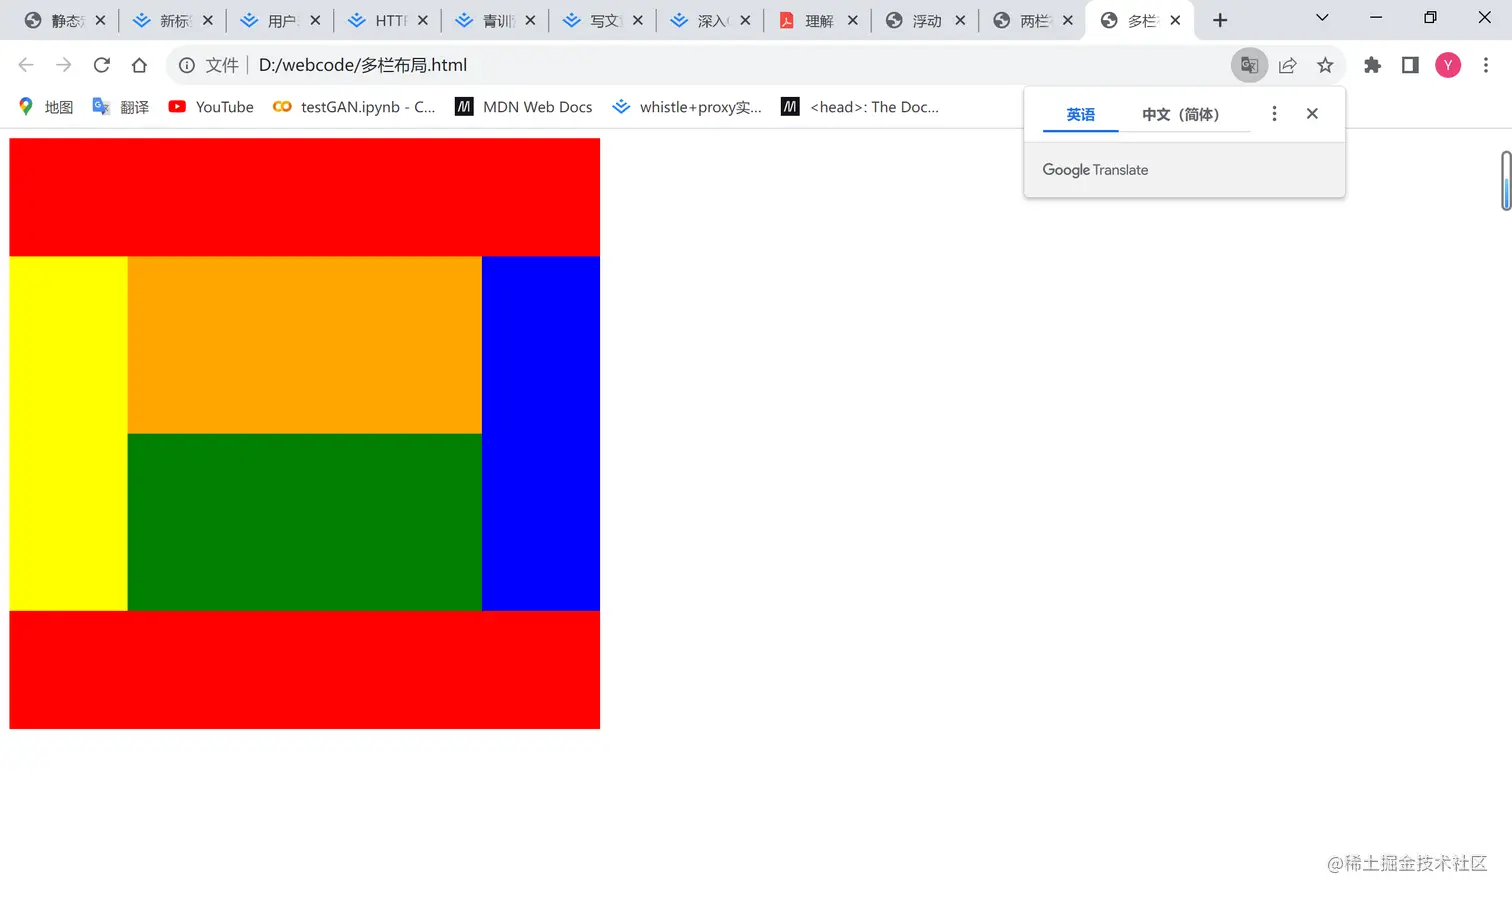The image size is (1512, 898).
Task: Click the orange center block
Action: point(305,345)
